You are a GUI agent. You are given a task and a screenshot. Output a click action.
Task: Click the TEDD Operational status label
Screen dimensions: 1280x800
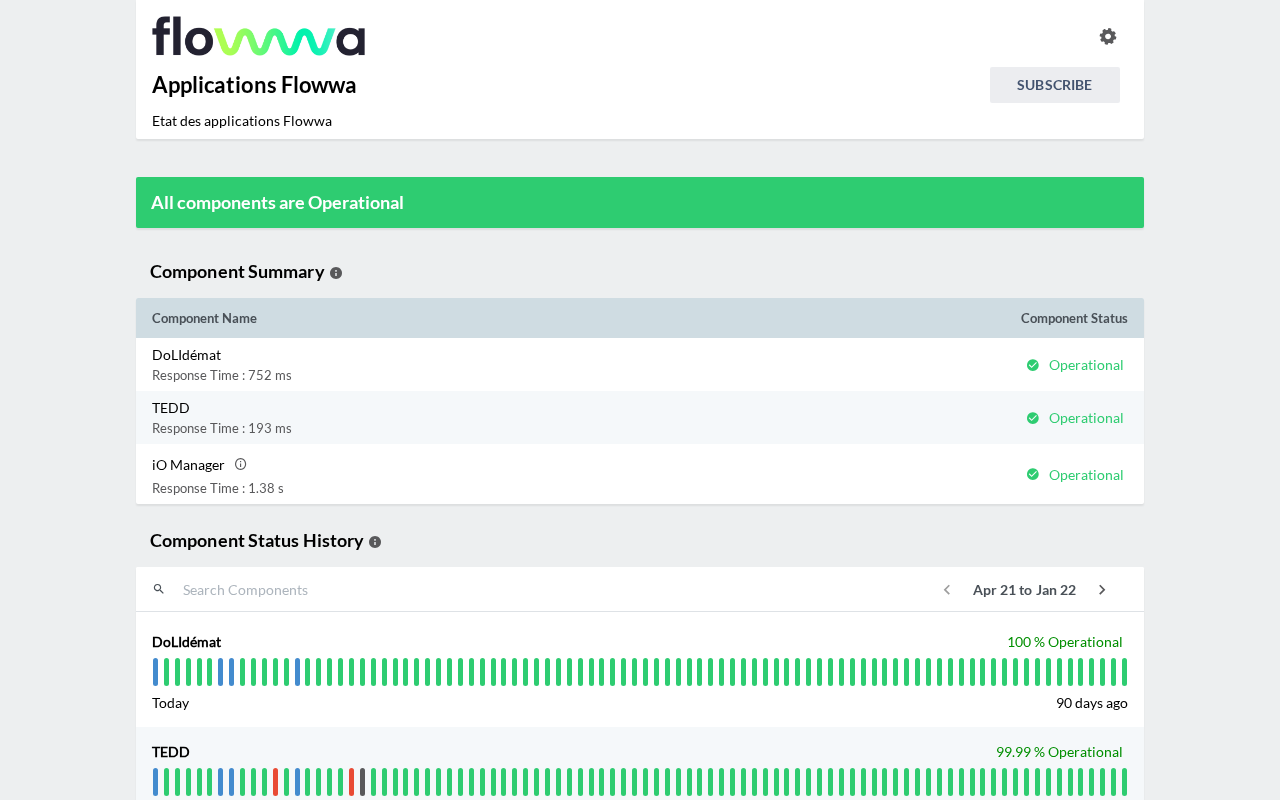[1086, 418]
